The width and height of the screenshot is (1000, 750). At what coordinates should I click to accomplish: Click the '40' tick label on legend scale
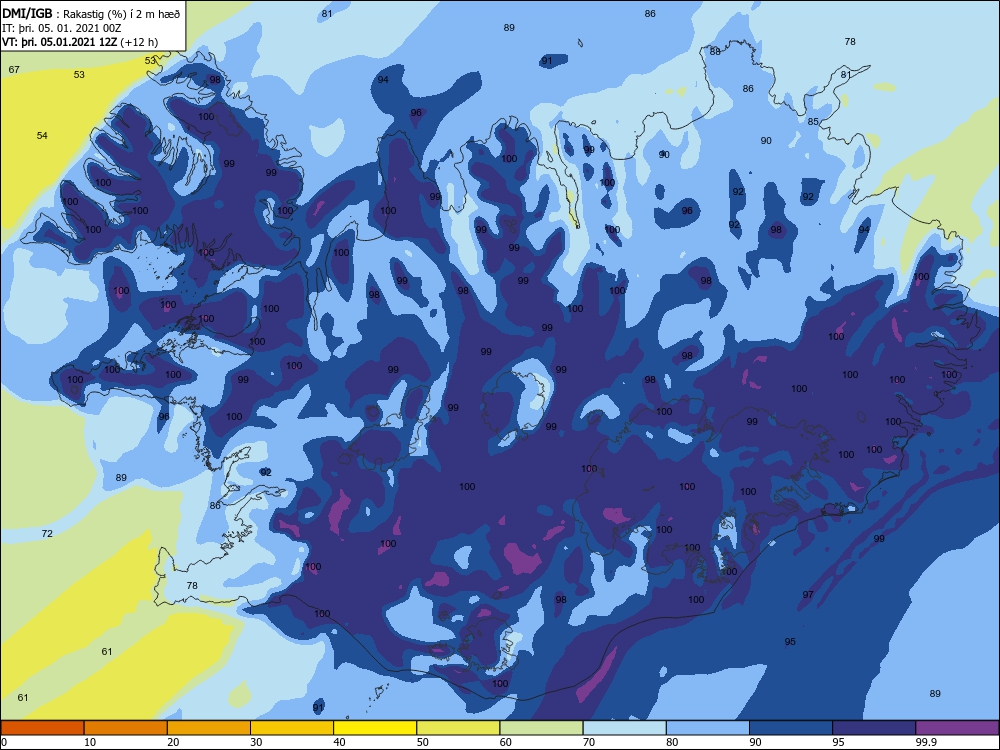[339, 742]
